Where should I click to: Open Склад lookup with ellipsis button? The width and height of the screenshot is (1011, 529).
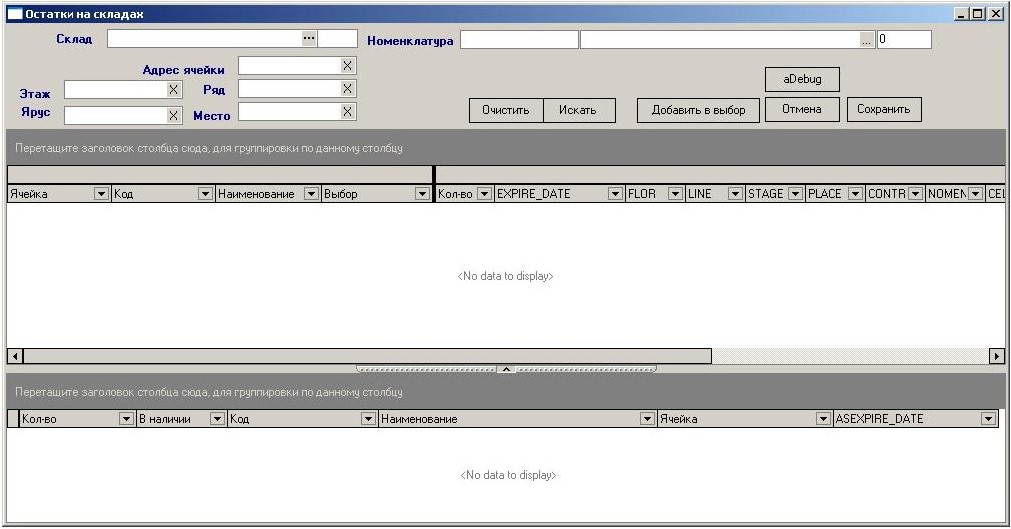(309, 38)
